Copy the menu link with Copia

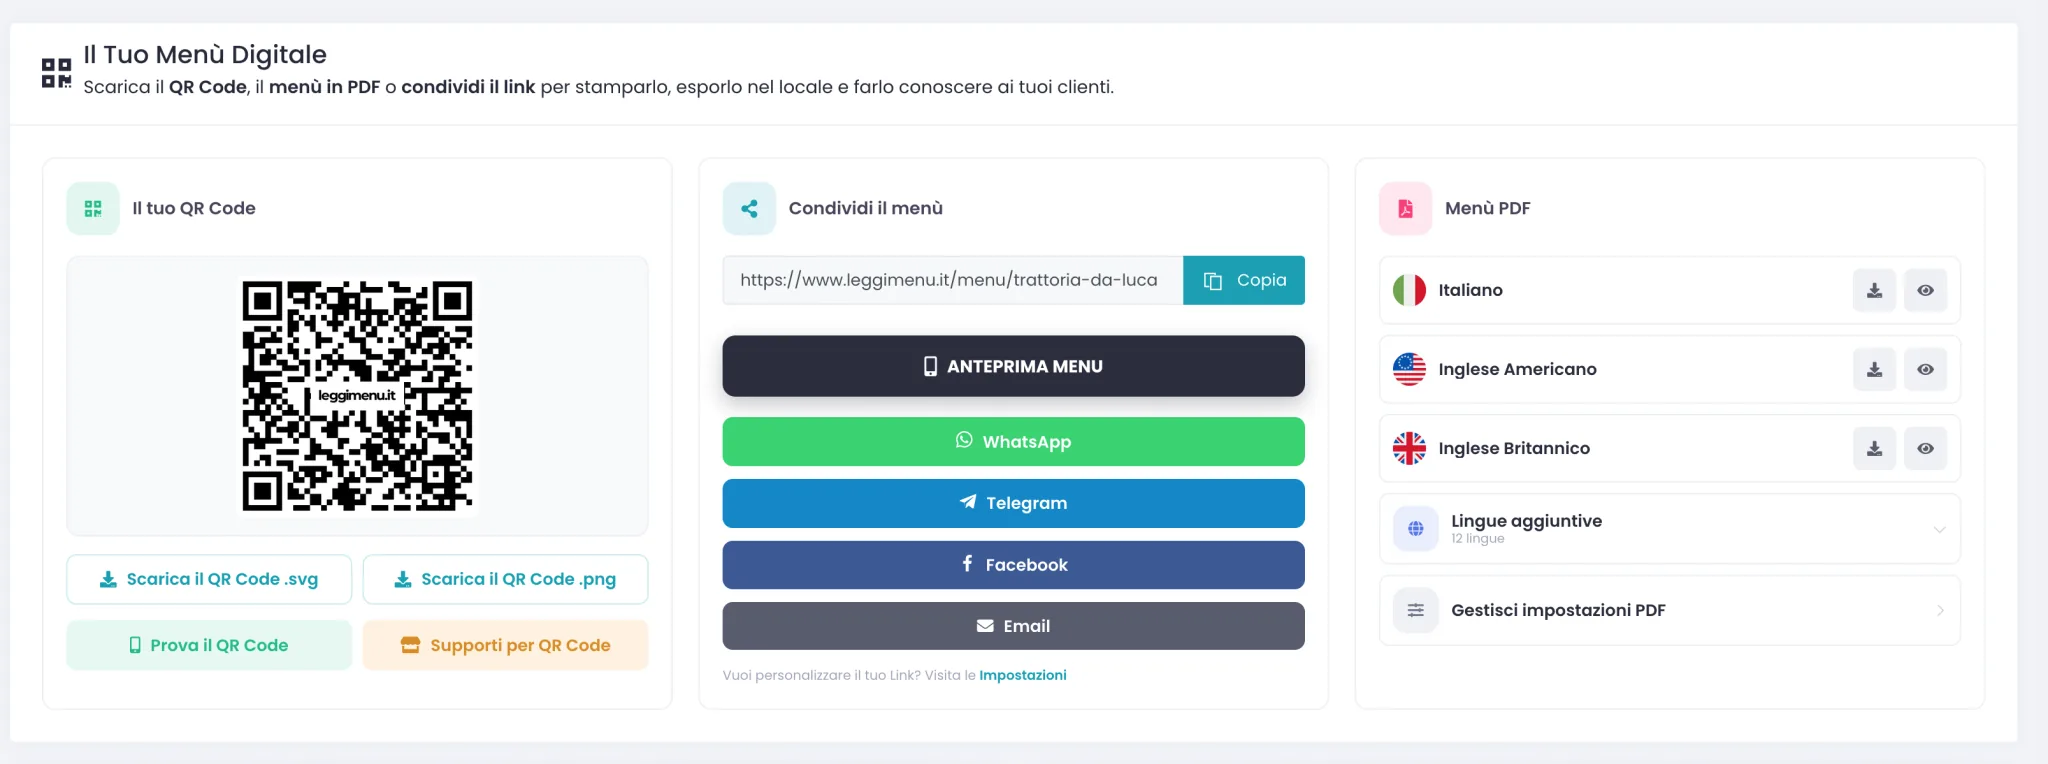point(1244,280)
